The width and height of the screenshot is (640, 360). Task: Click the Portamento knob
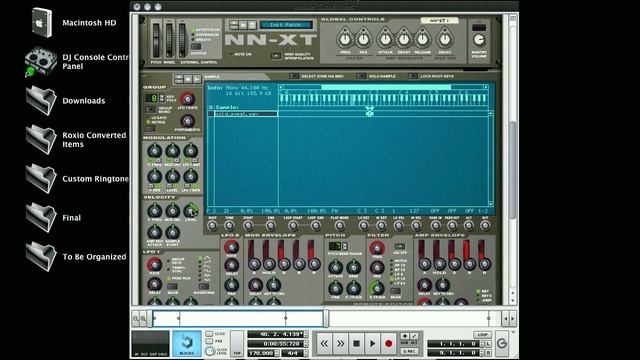(187, 121)
